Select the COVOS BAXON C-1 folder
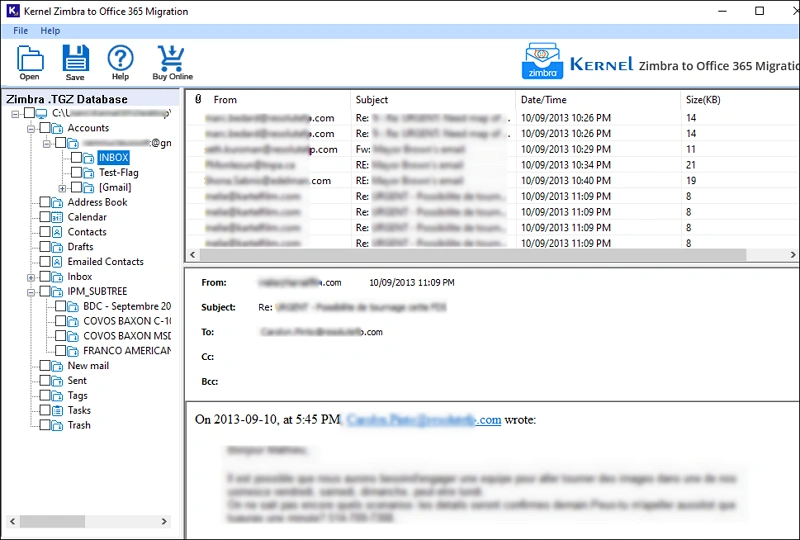This screenshot has height=540, width=800. [127, 321]
